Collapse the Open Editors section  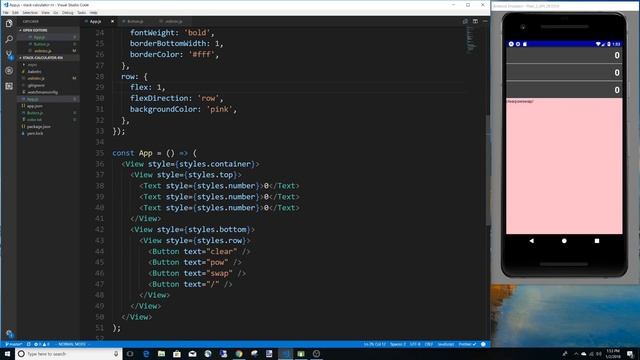(48, 30)
